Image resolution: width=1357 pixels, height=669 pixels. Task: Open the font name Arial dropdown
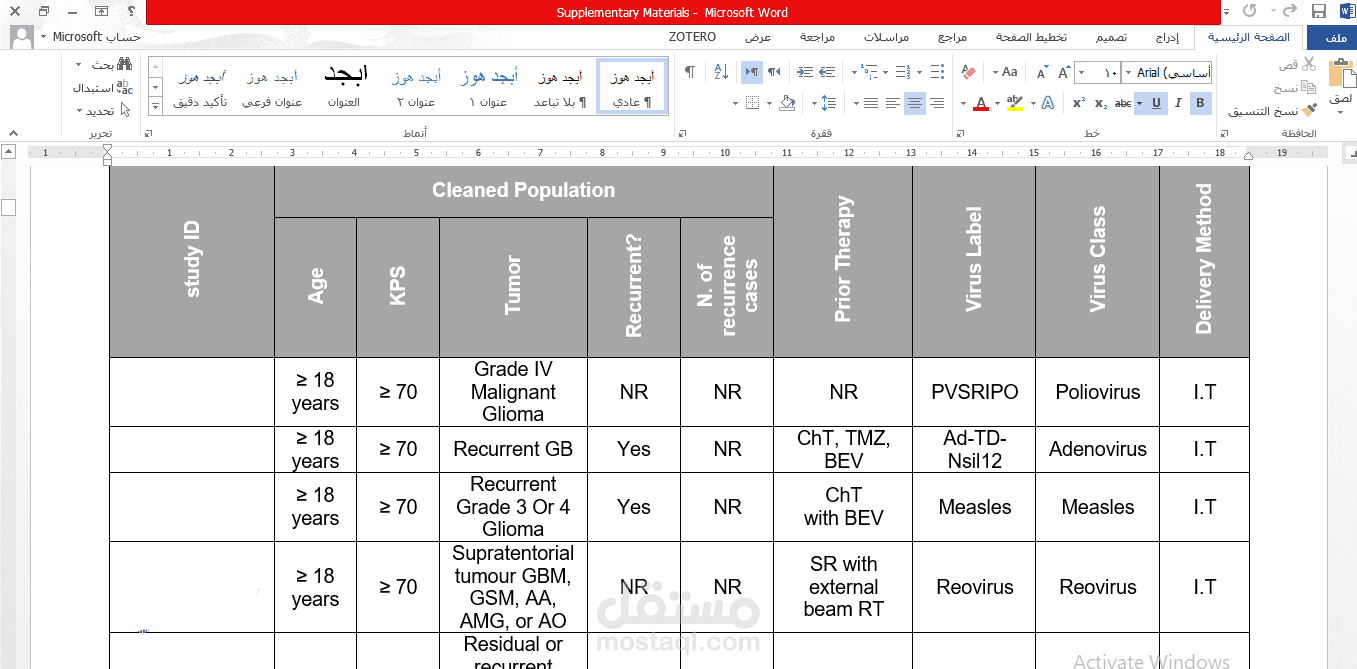coord(1128,73)
